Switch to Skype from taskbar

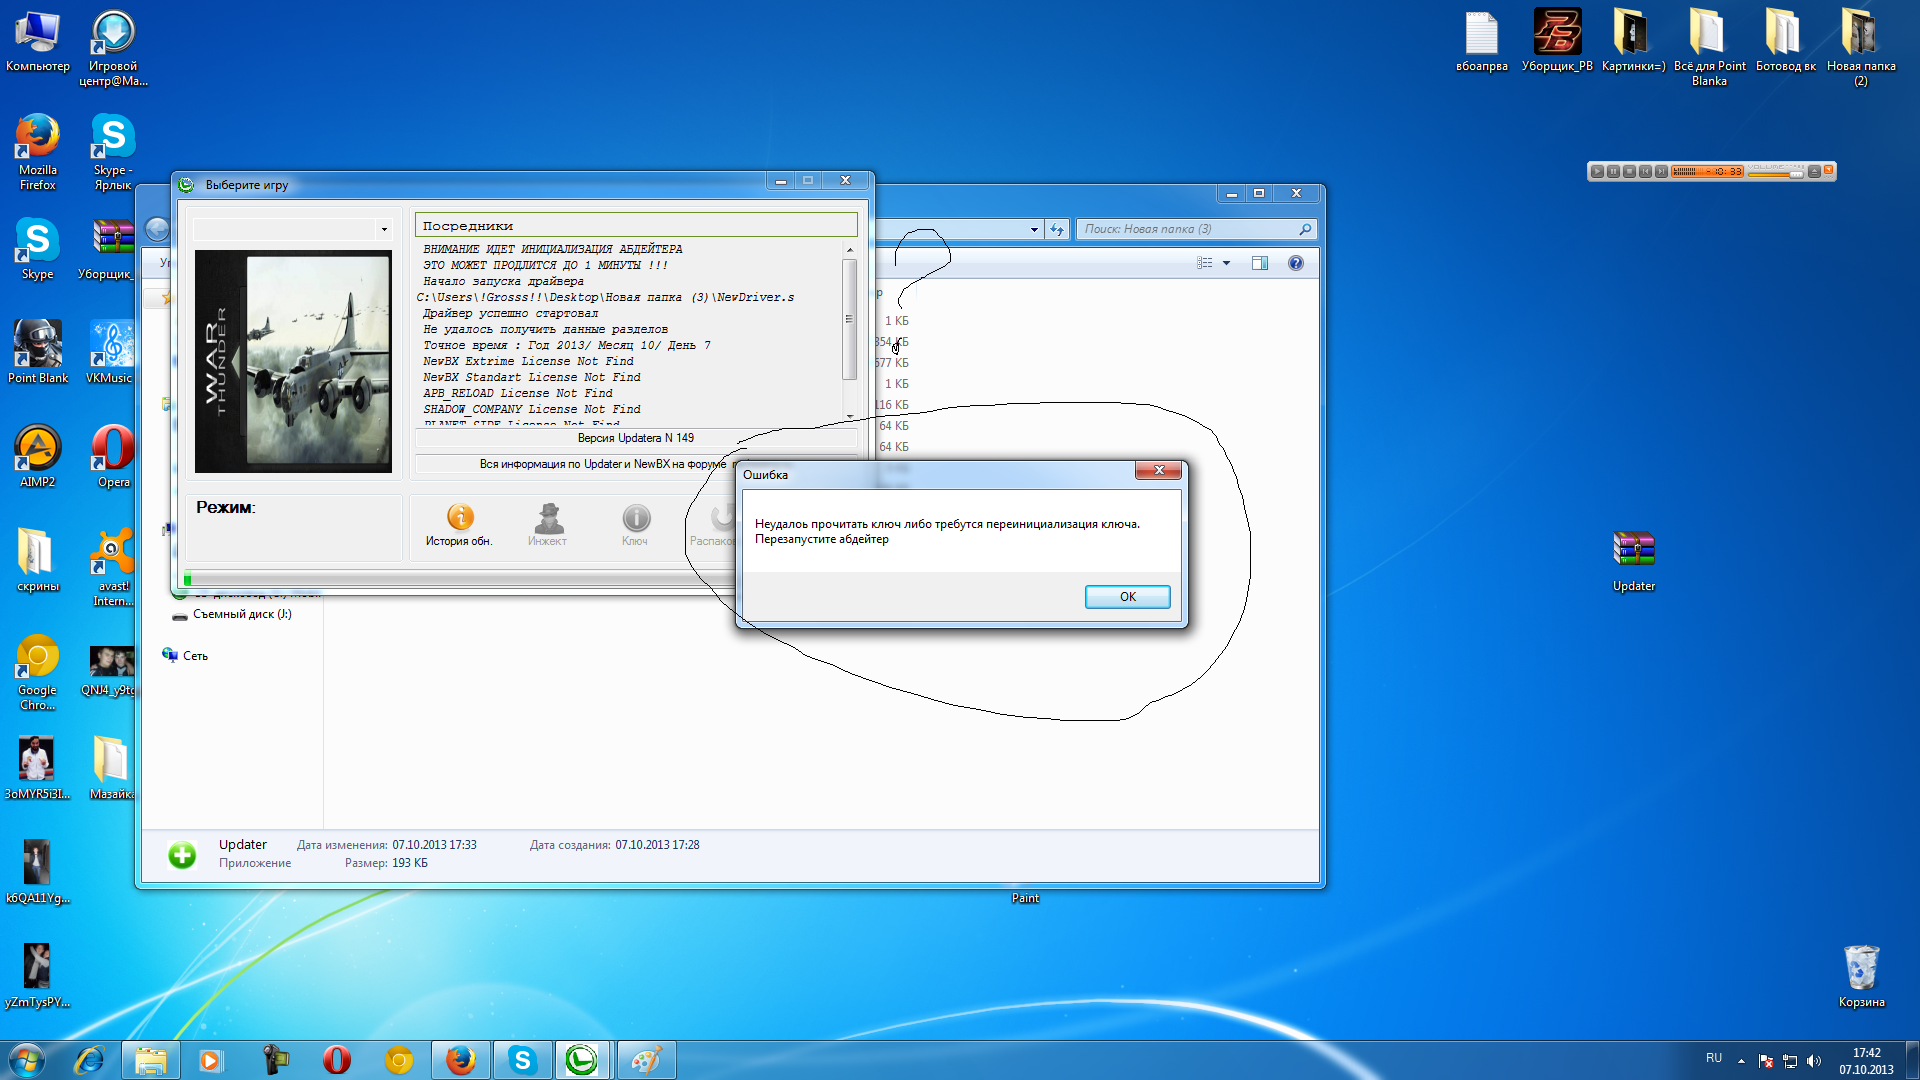pyautogui.click(x=522, y=1060)
